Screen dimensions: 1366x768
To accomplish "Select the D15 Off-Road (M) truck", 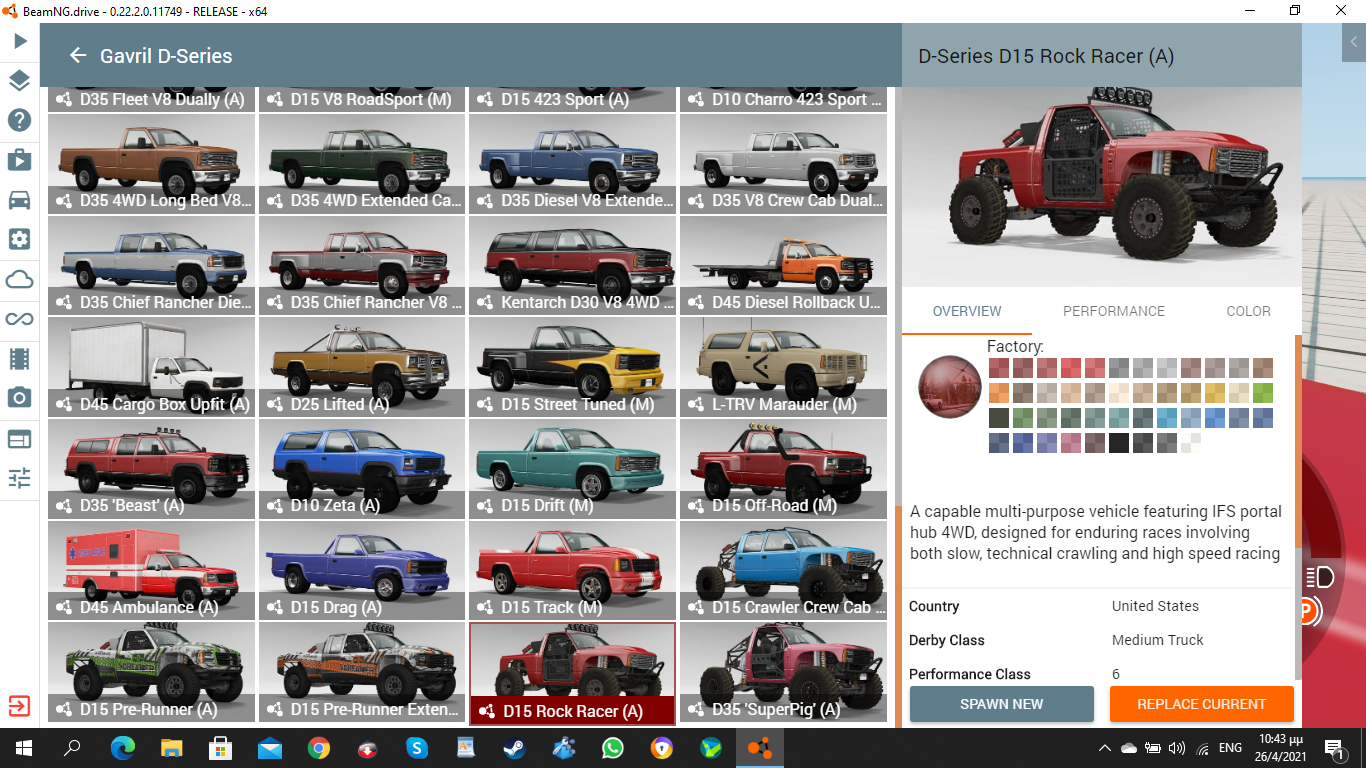I will [x=784, y=468].
